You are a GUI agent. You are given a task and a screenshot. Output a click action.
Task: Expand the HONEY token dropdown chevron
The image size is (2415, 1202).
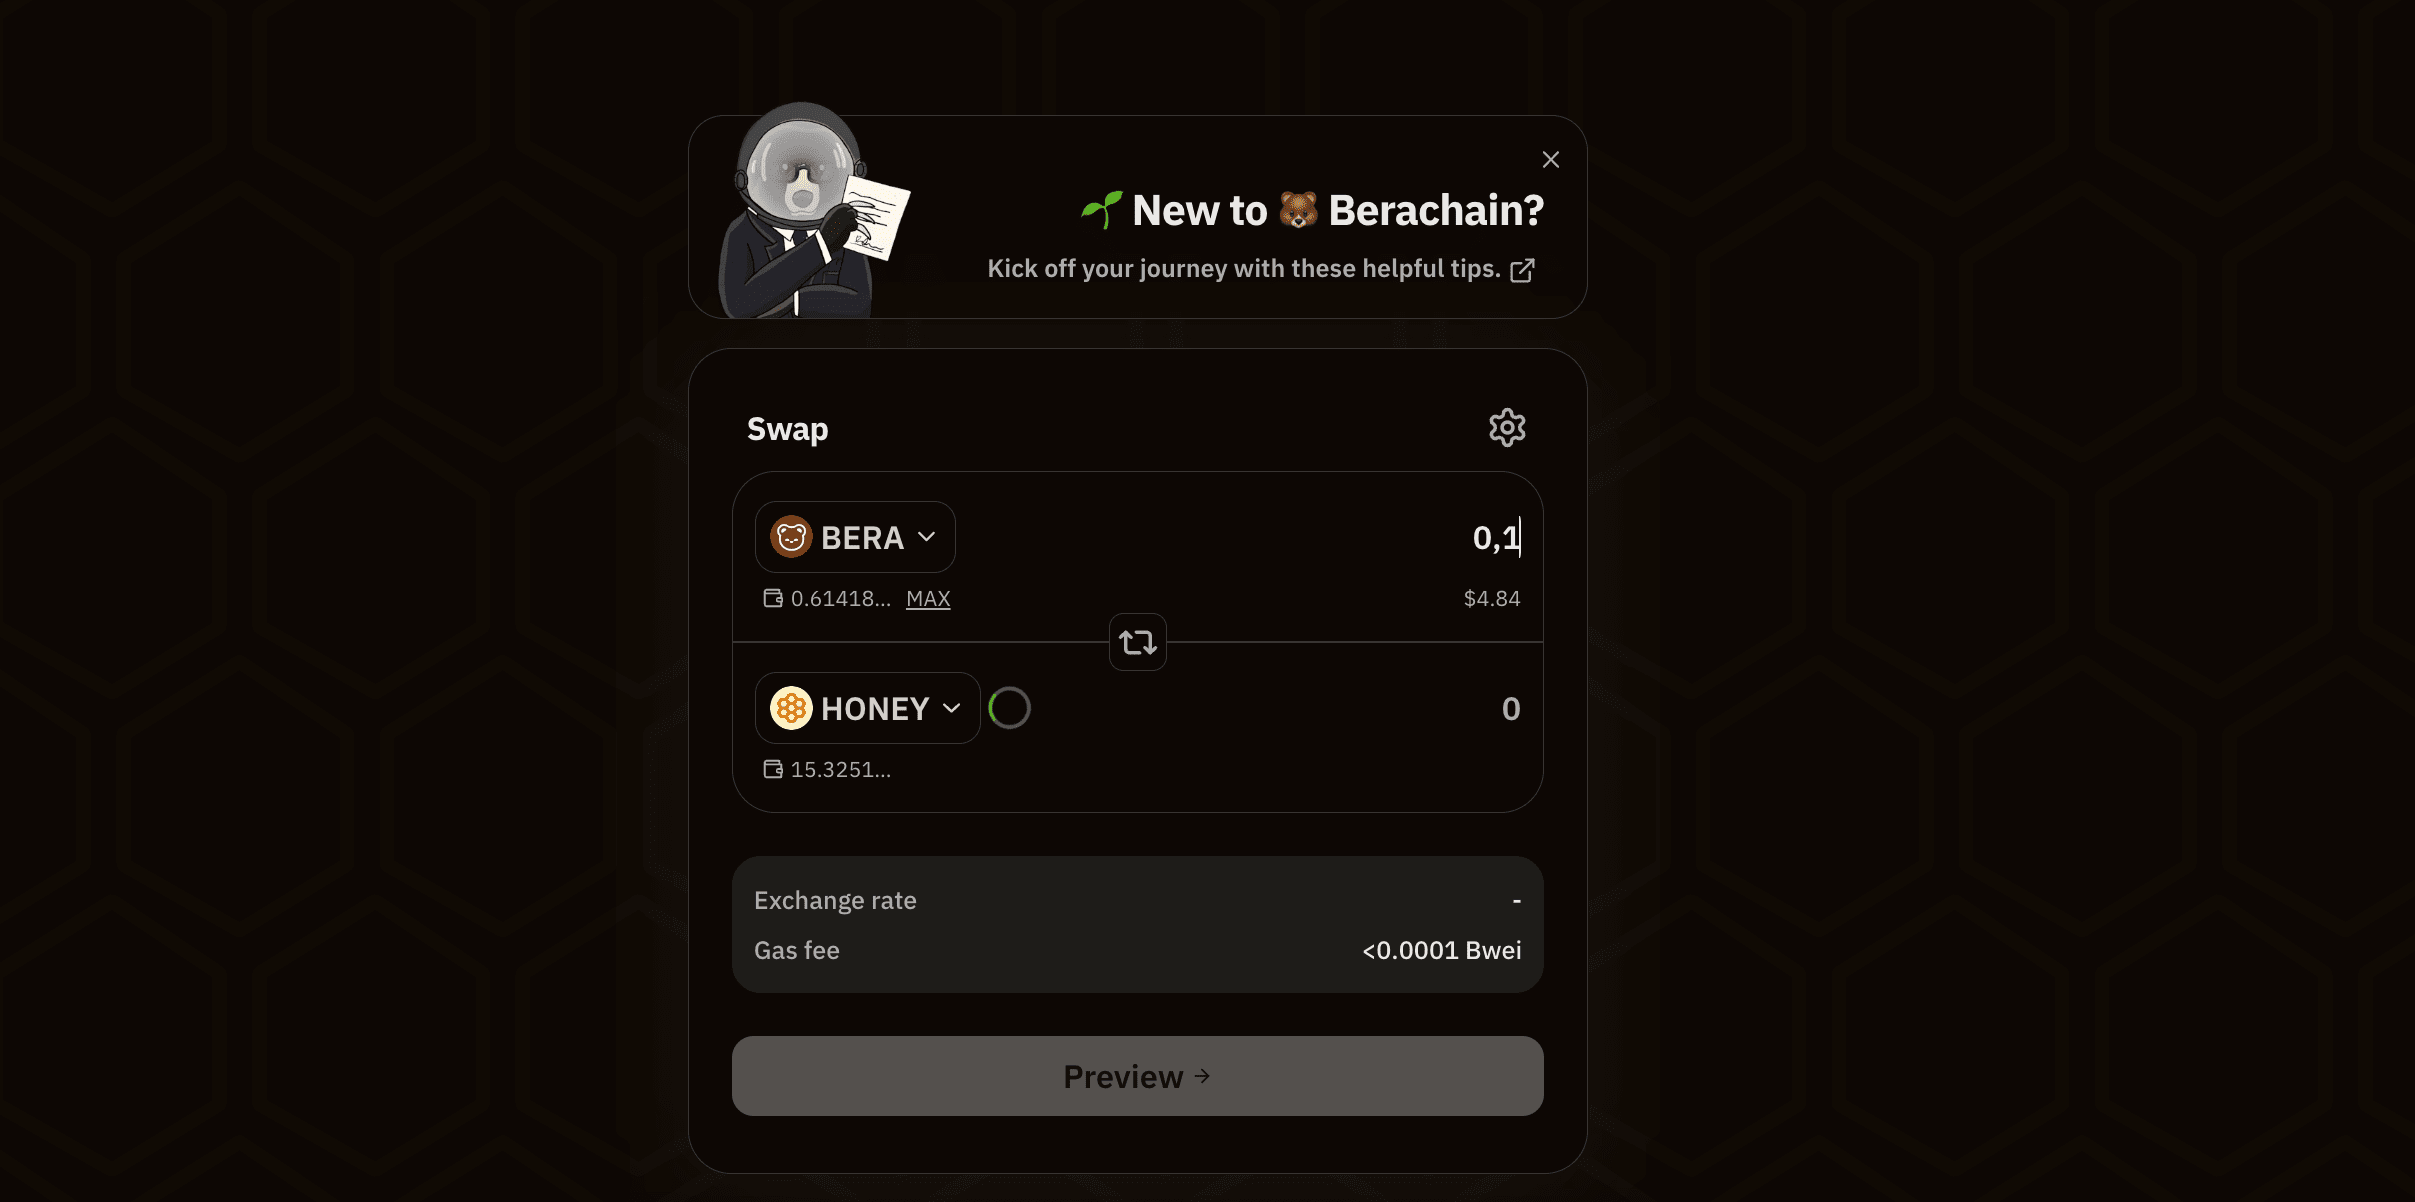coord(952,708)
